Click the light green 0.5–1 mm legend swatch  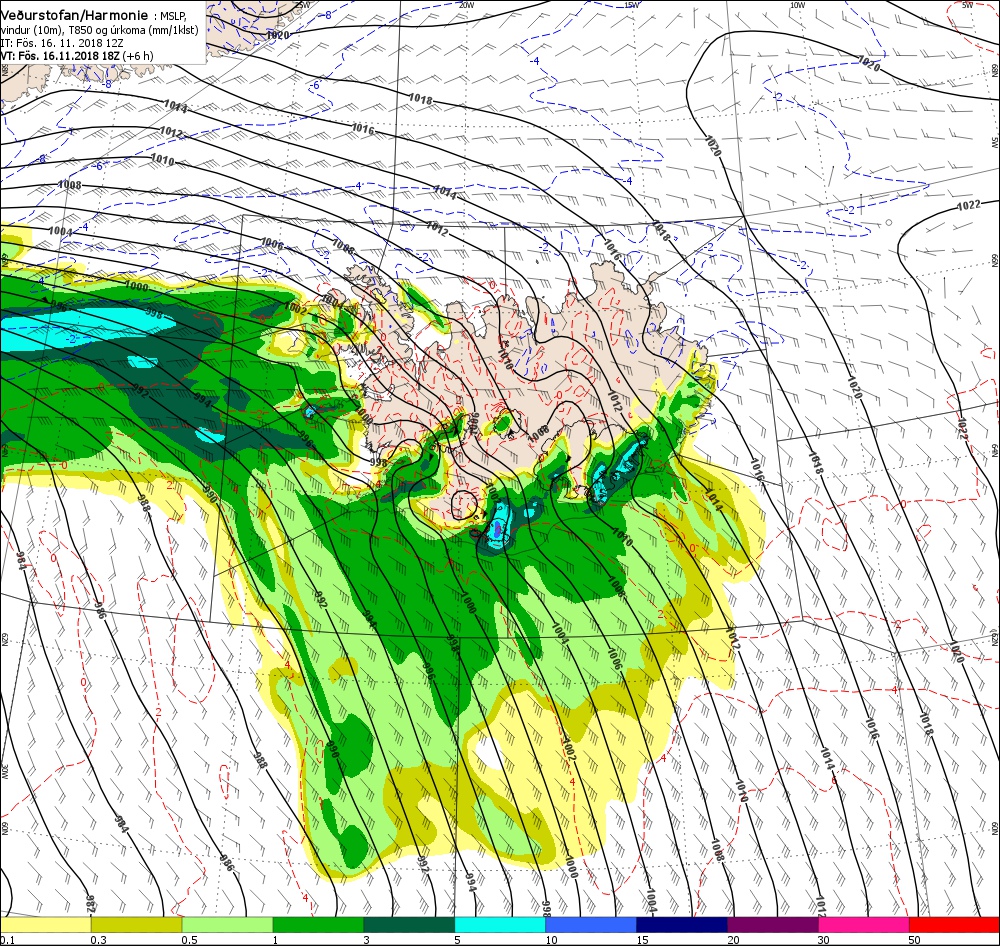[x=227, y=925]
